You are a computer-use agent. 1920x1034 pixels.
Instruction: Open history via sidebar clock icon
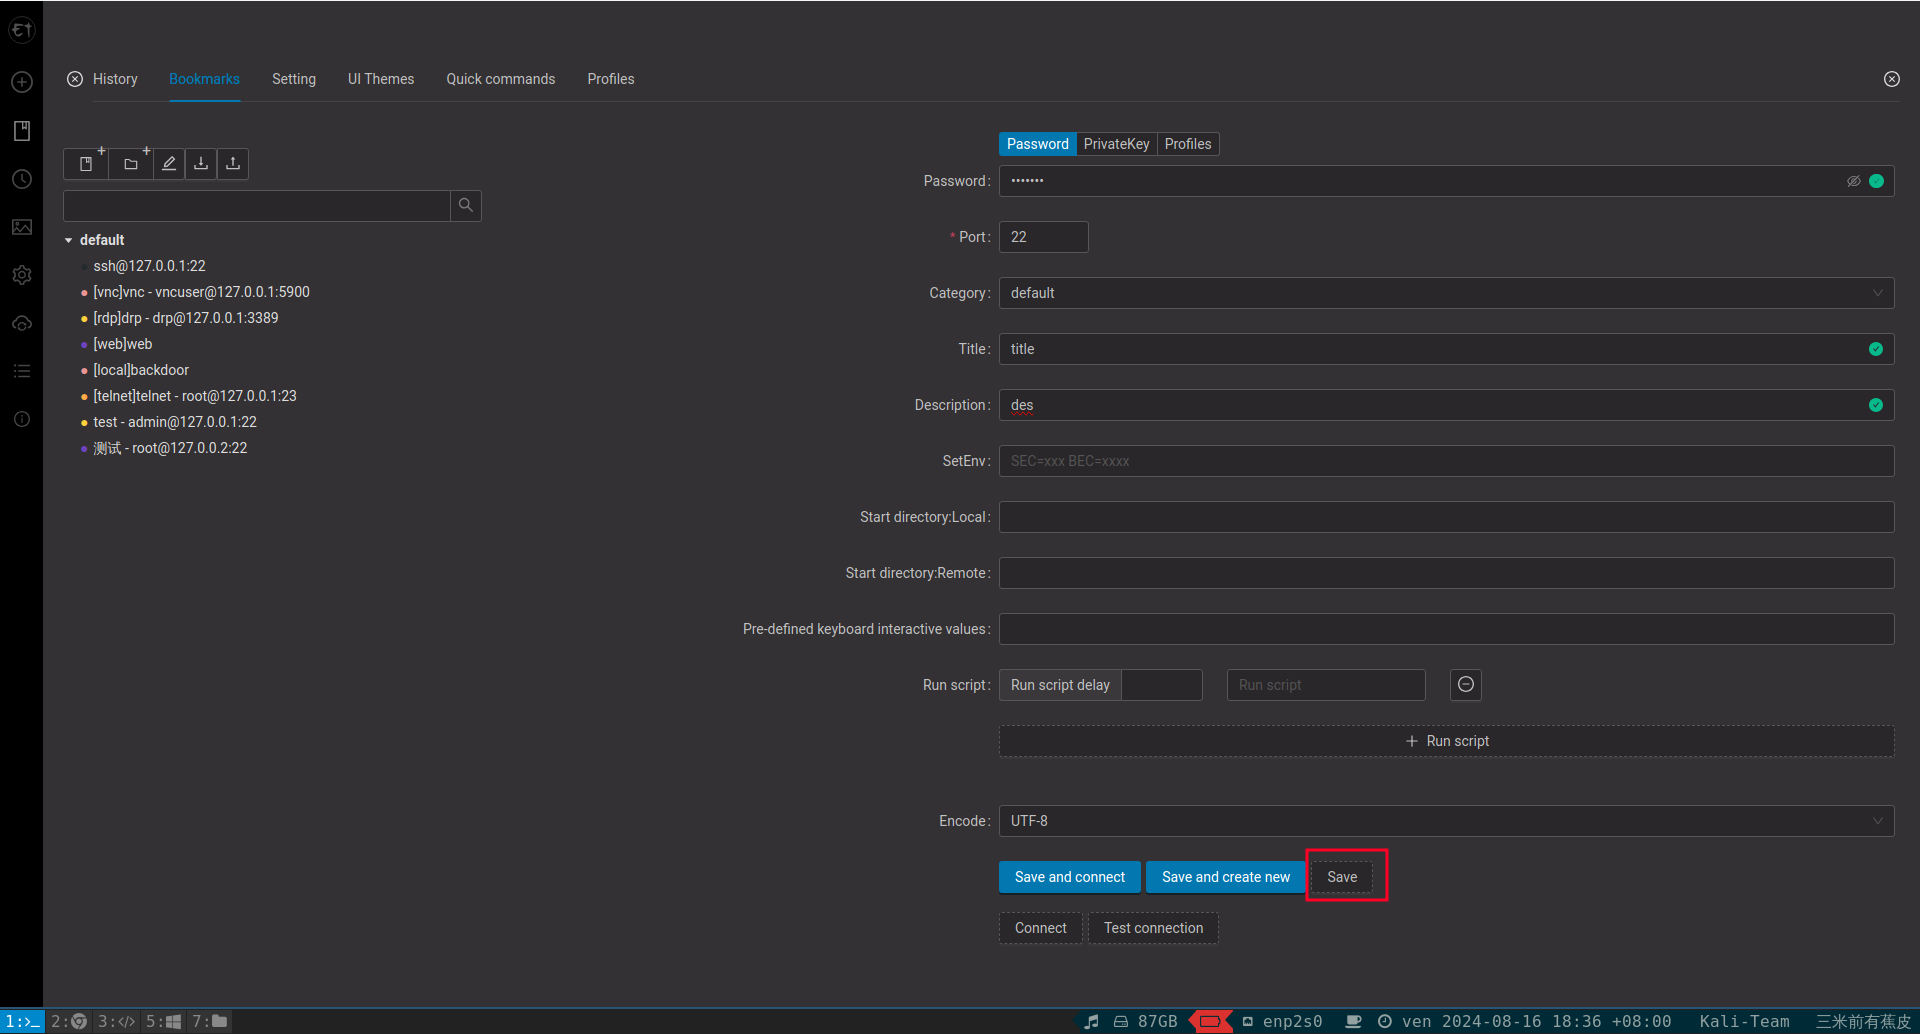coord(22,179)
